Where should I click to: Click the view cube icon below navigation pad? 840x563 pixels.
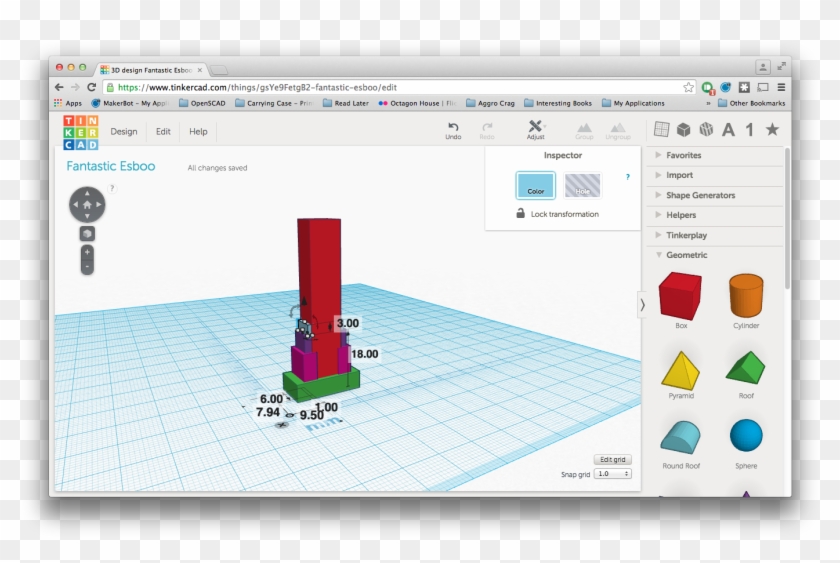point(87,234)
